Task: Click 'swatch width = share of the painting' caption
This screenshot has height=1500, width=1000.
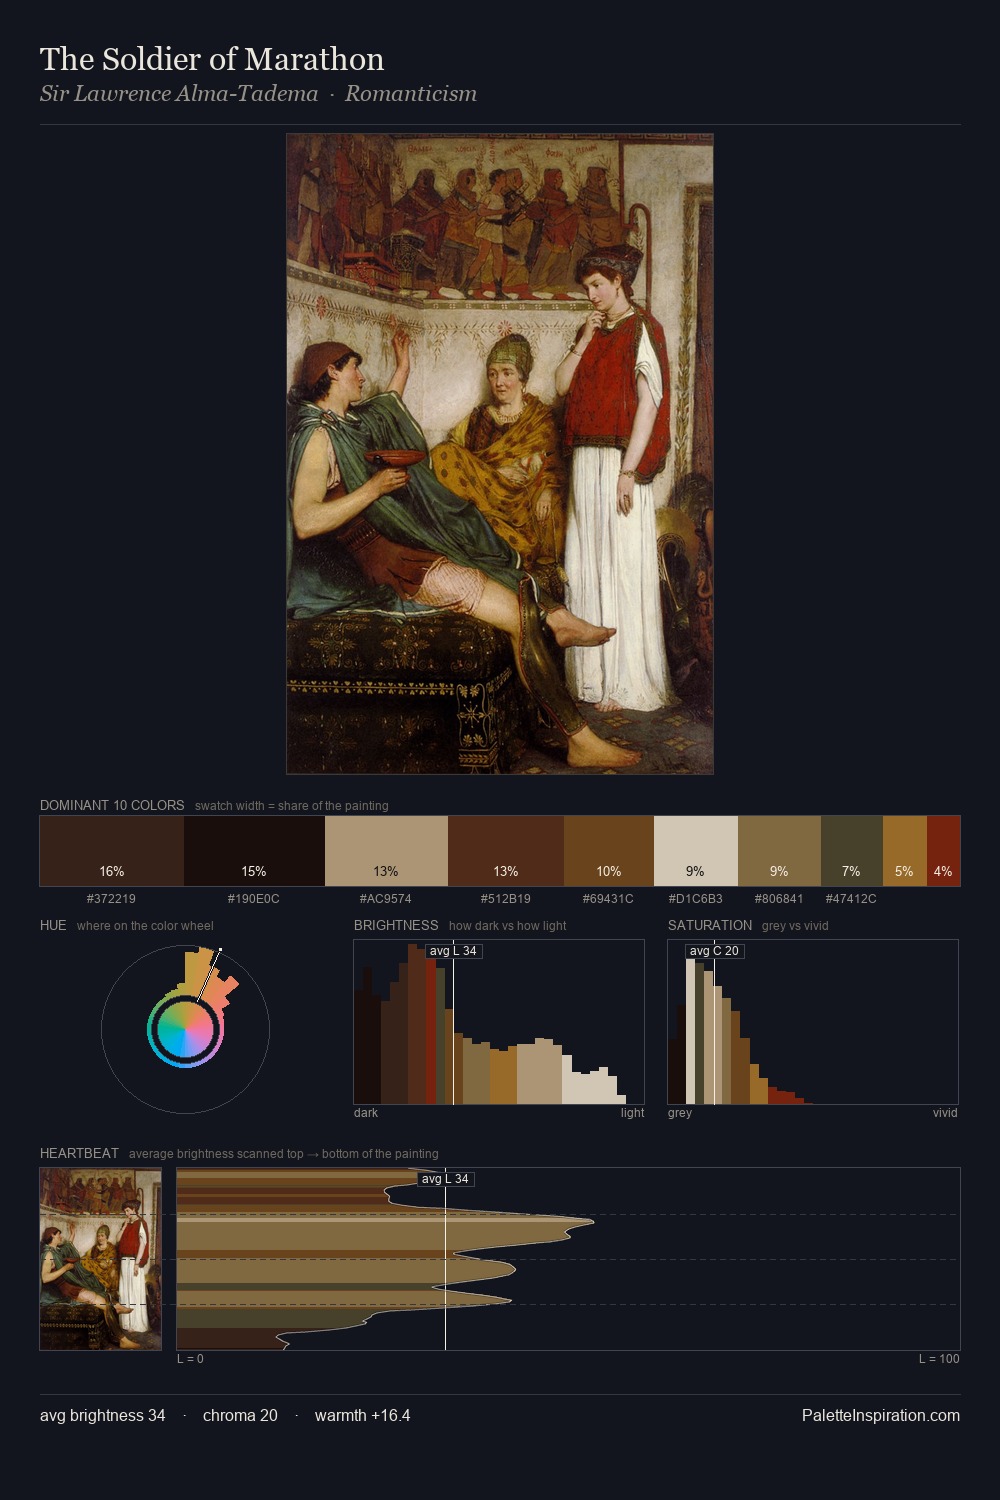Action: 292,806
